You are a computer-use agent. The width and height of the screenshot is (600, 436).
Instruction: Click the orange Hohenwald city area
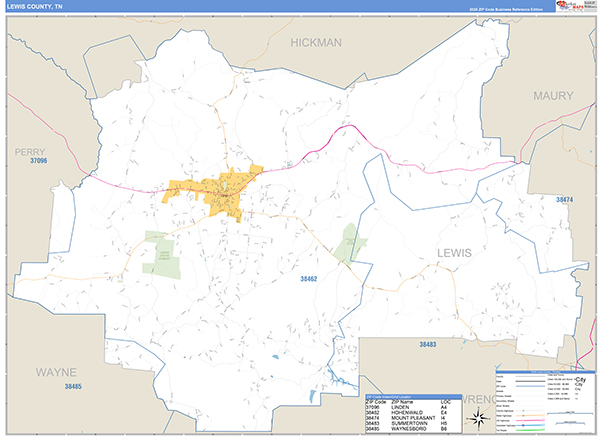(226, 193)
